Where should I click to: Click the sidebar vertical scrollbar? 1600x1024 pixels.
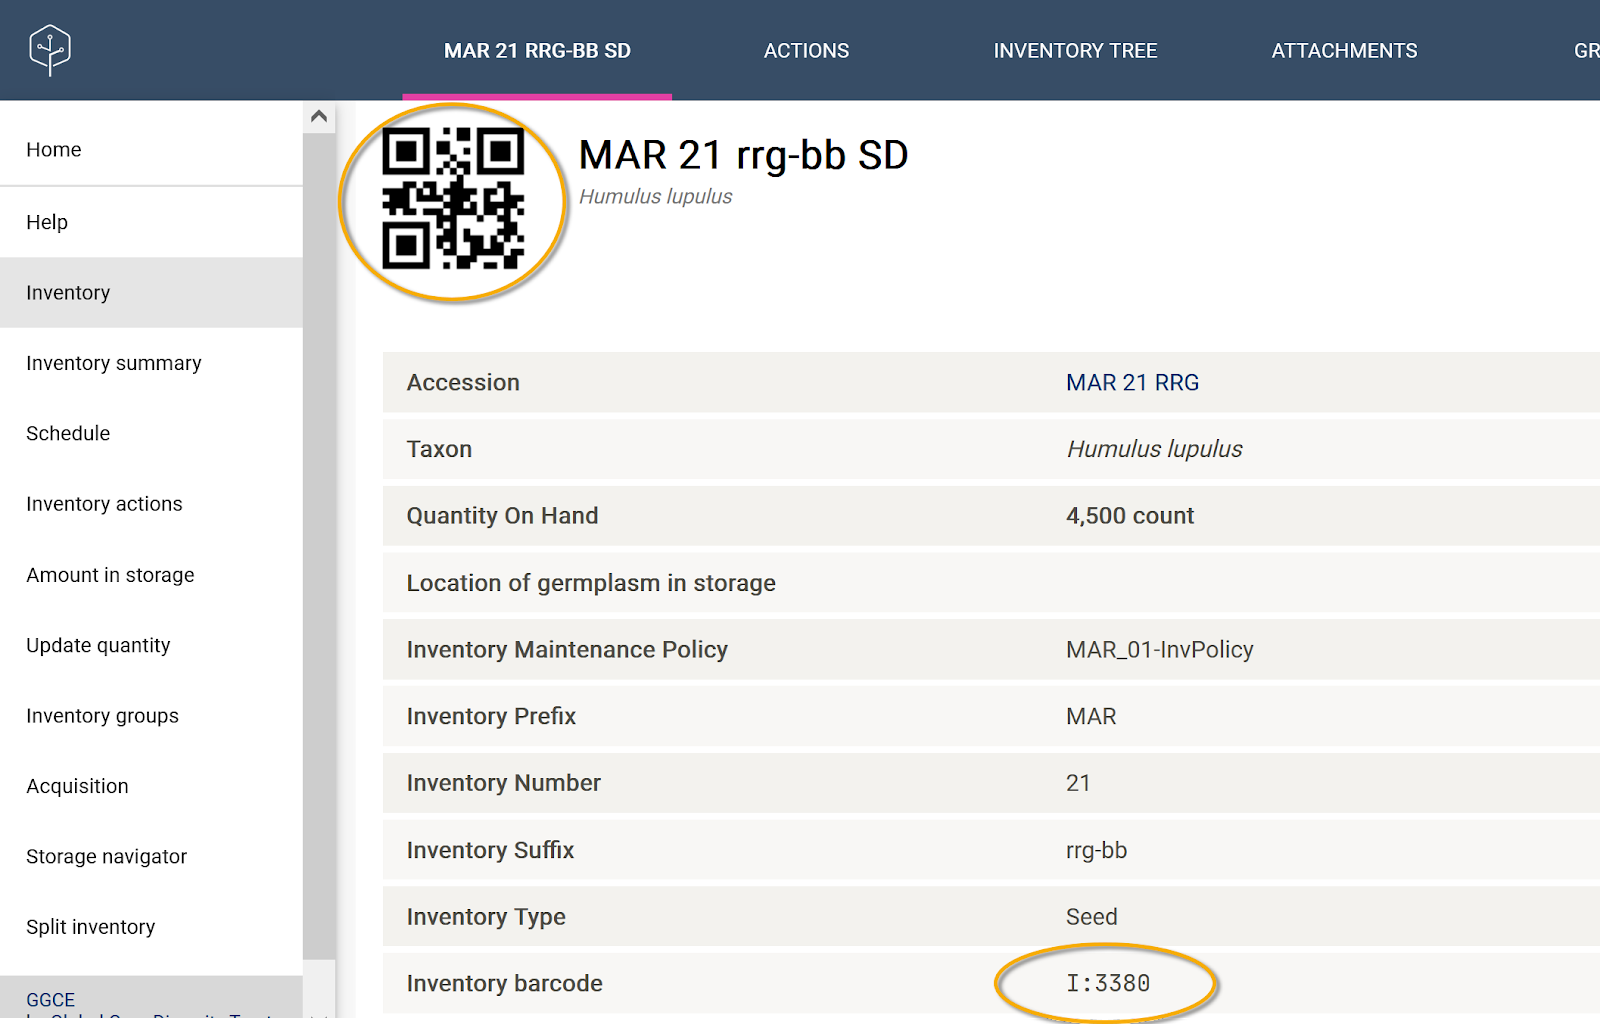[x=319, y=545]
